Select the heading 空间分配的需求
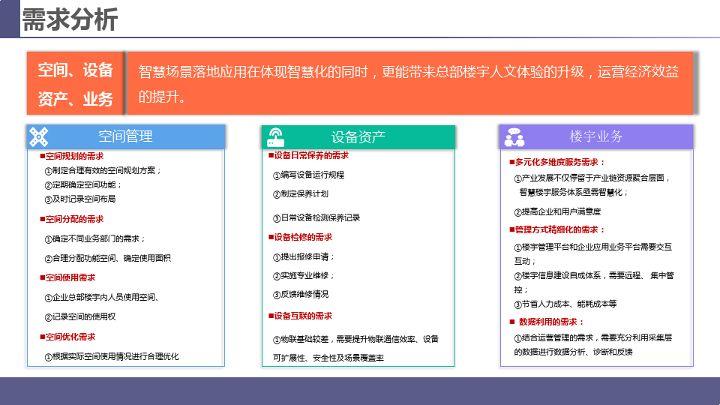The width and height of the screenshot is (720, 405). (72, 219)
